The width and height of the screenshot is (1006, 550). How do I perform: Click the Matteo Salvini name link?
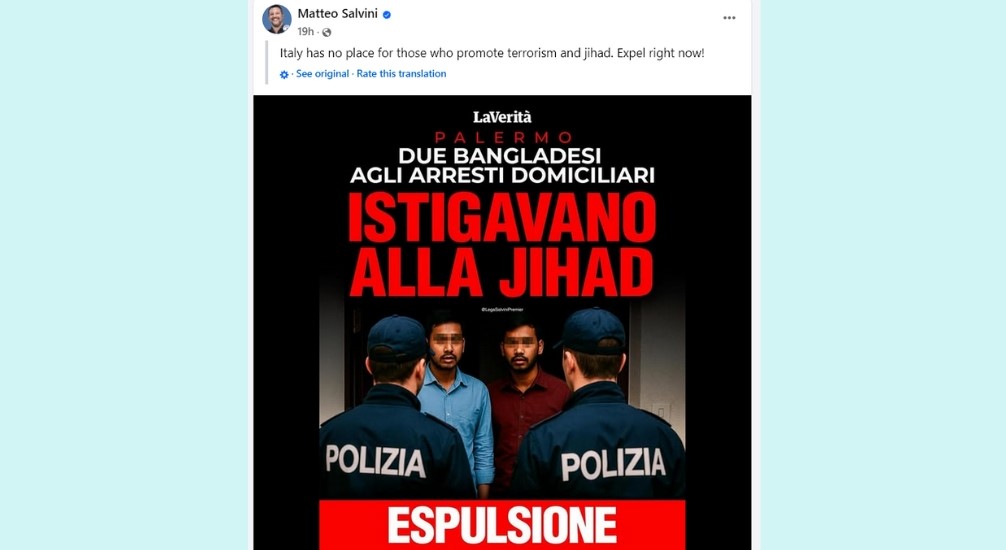tap(337, 13)
